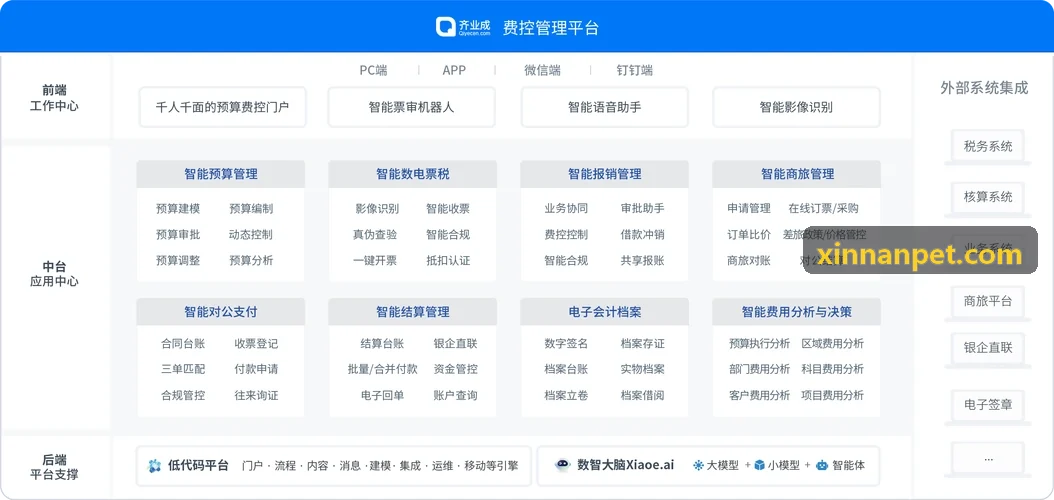The height and width of the screenshot is (500, 1054).
Task: Switch to the 钉钉端 tab
Action: tap(635, 70)
